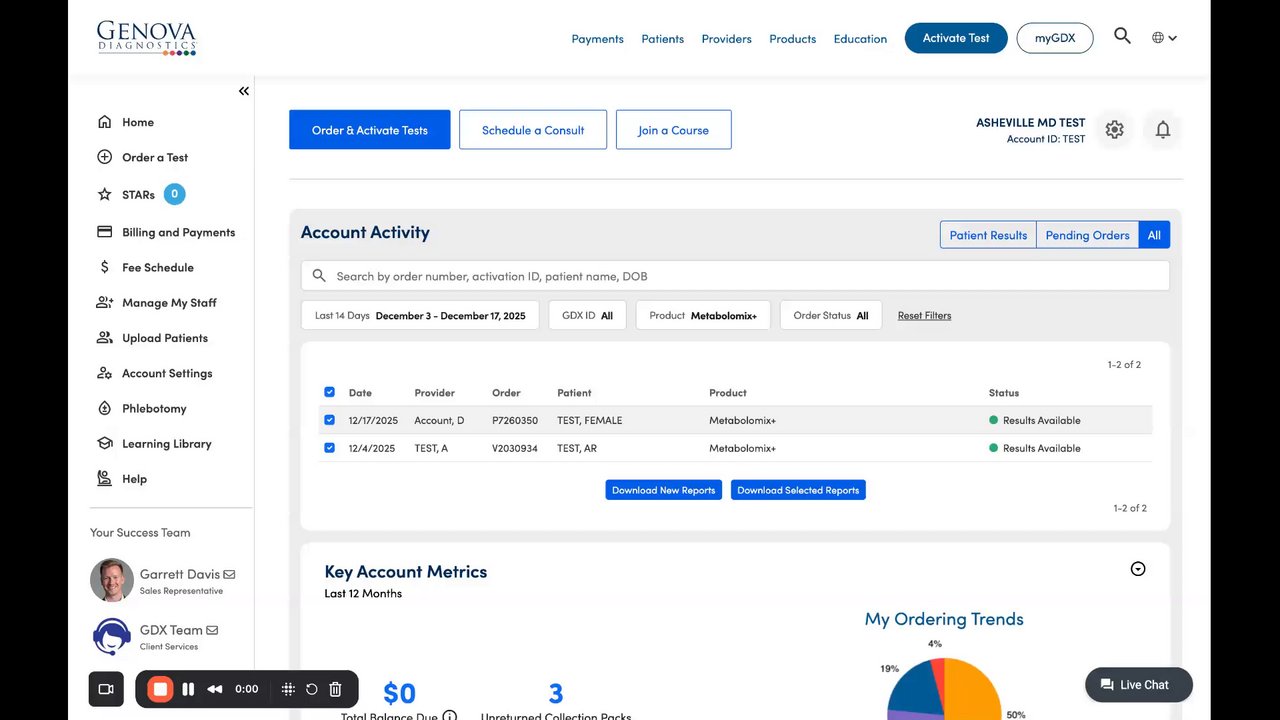Screen dimensions: 1280x720
Task: Click order number V2030934
Action: point(515,448)
